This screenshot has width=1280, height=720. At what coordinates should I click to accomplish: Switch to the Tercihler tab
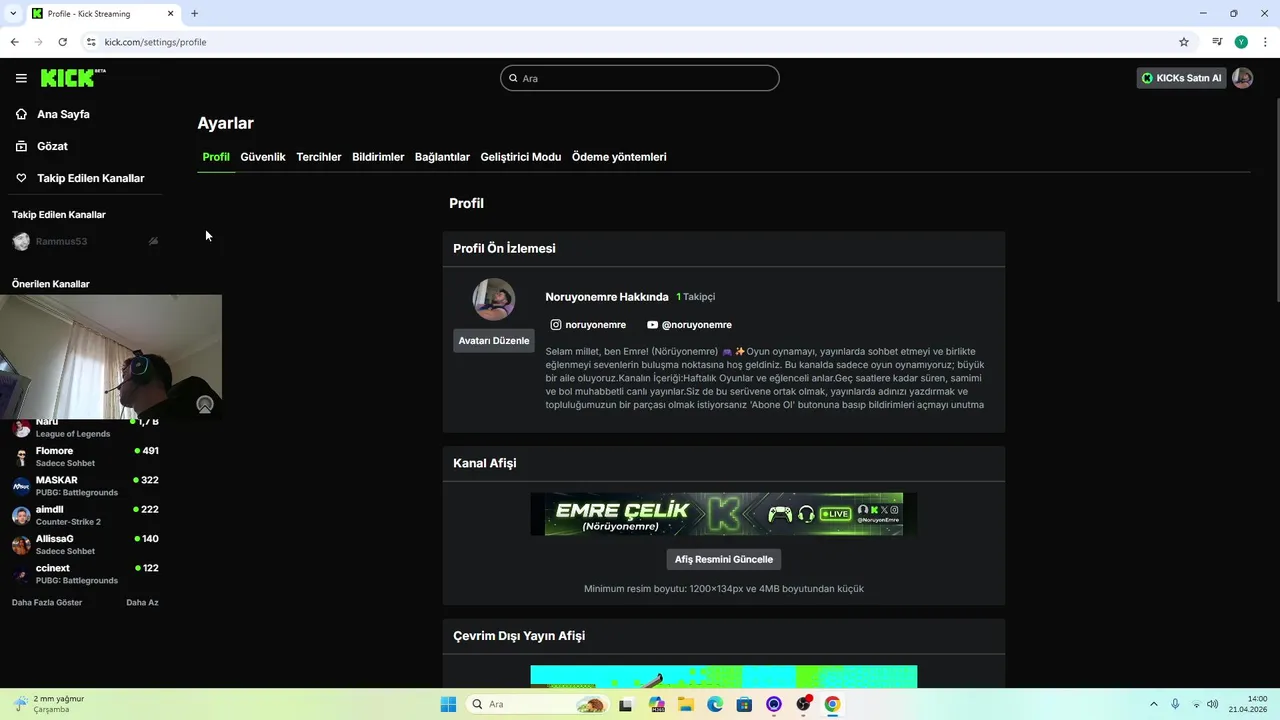319,157
